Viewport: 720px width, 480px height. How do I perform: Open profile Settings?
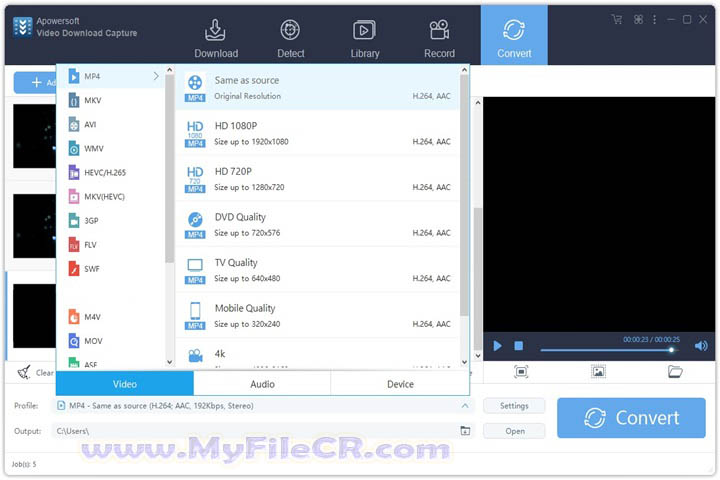click(514, 406)
